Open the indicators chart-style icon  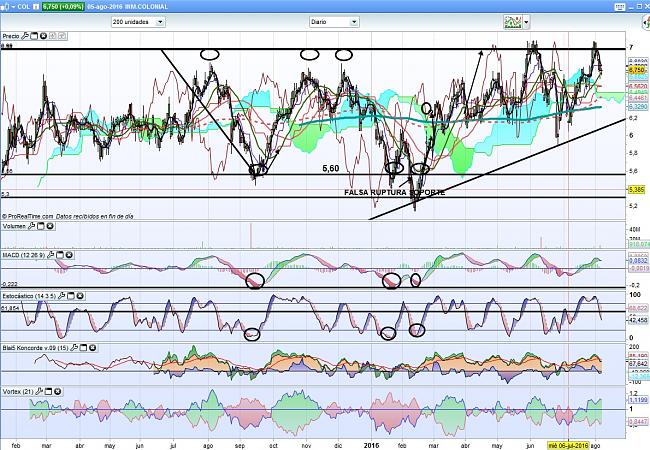[x=513, y=22]
